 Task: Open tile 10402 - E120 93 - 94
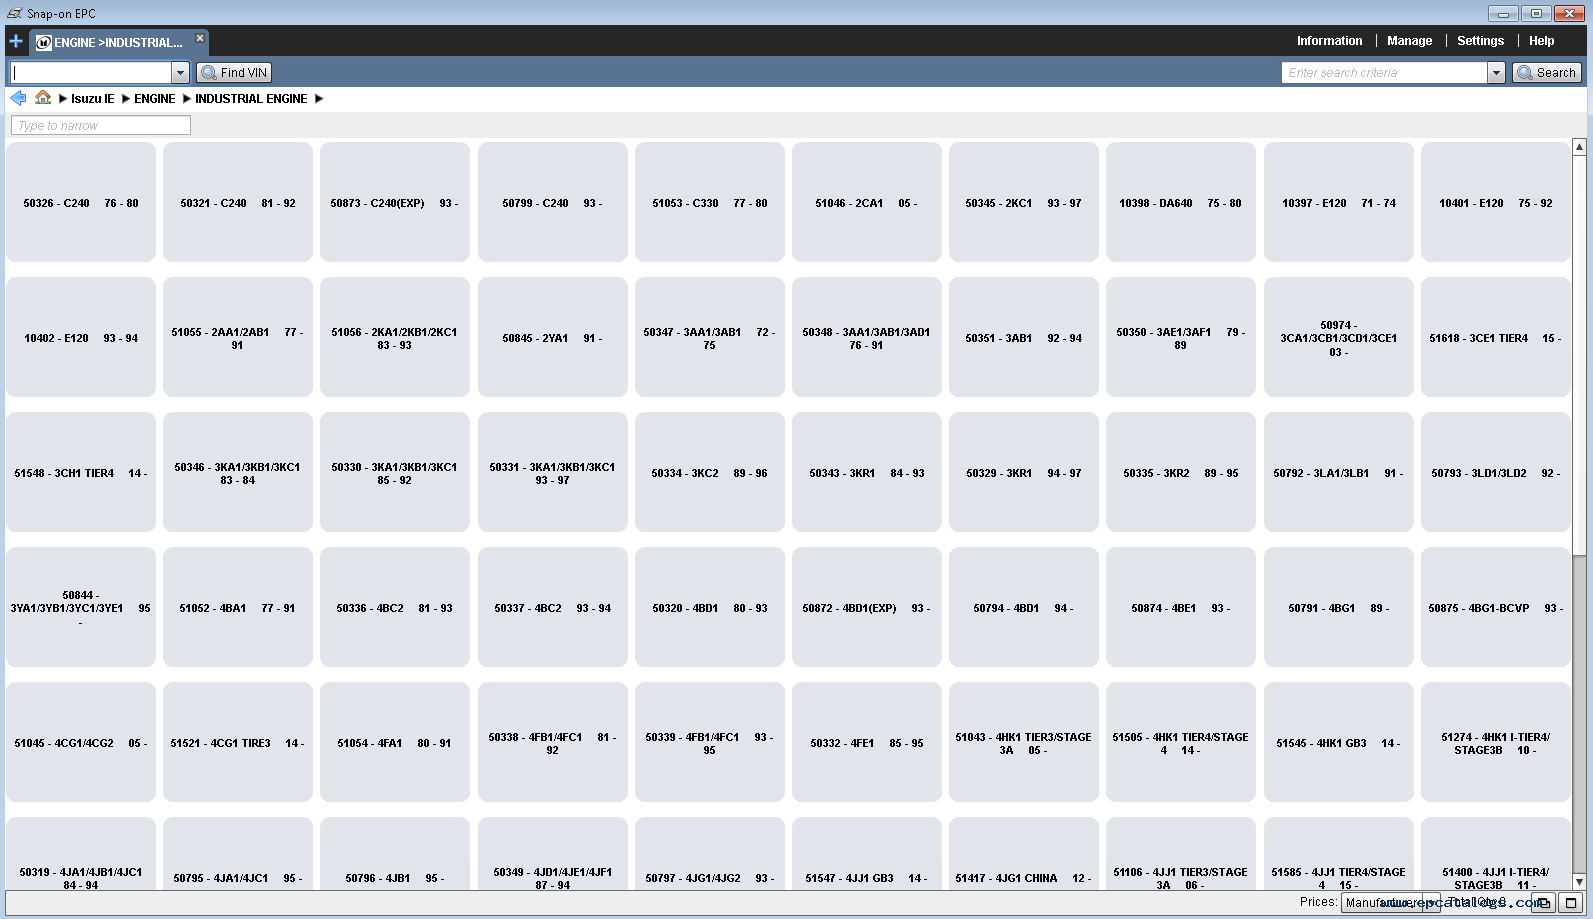tap(81, 337)
